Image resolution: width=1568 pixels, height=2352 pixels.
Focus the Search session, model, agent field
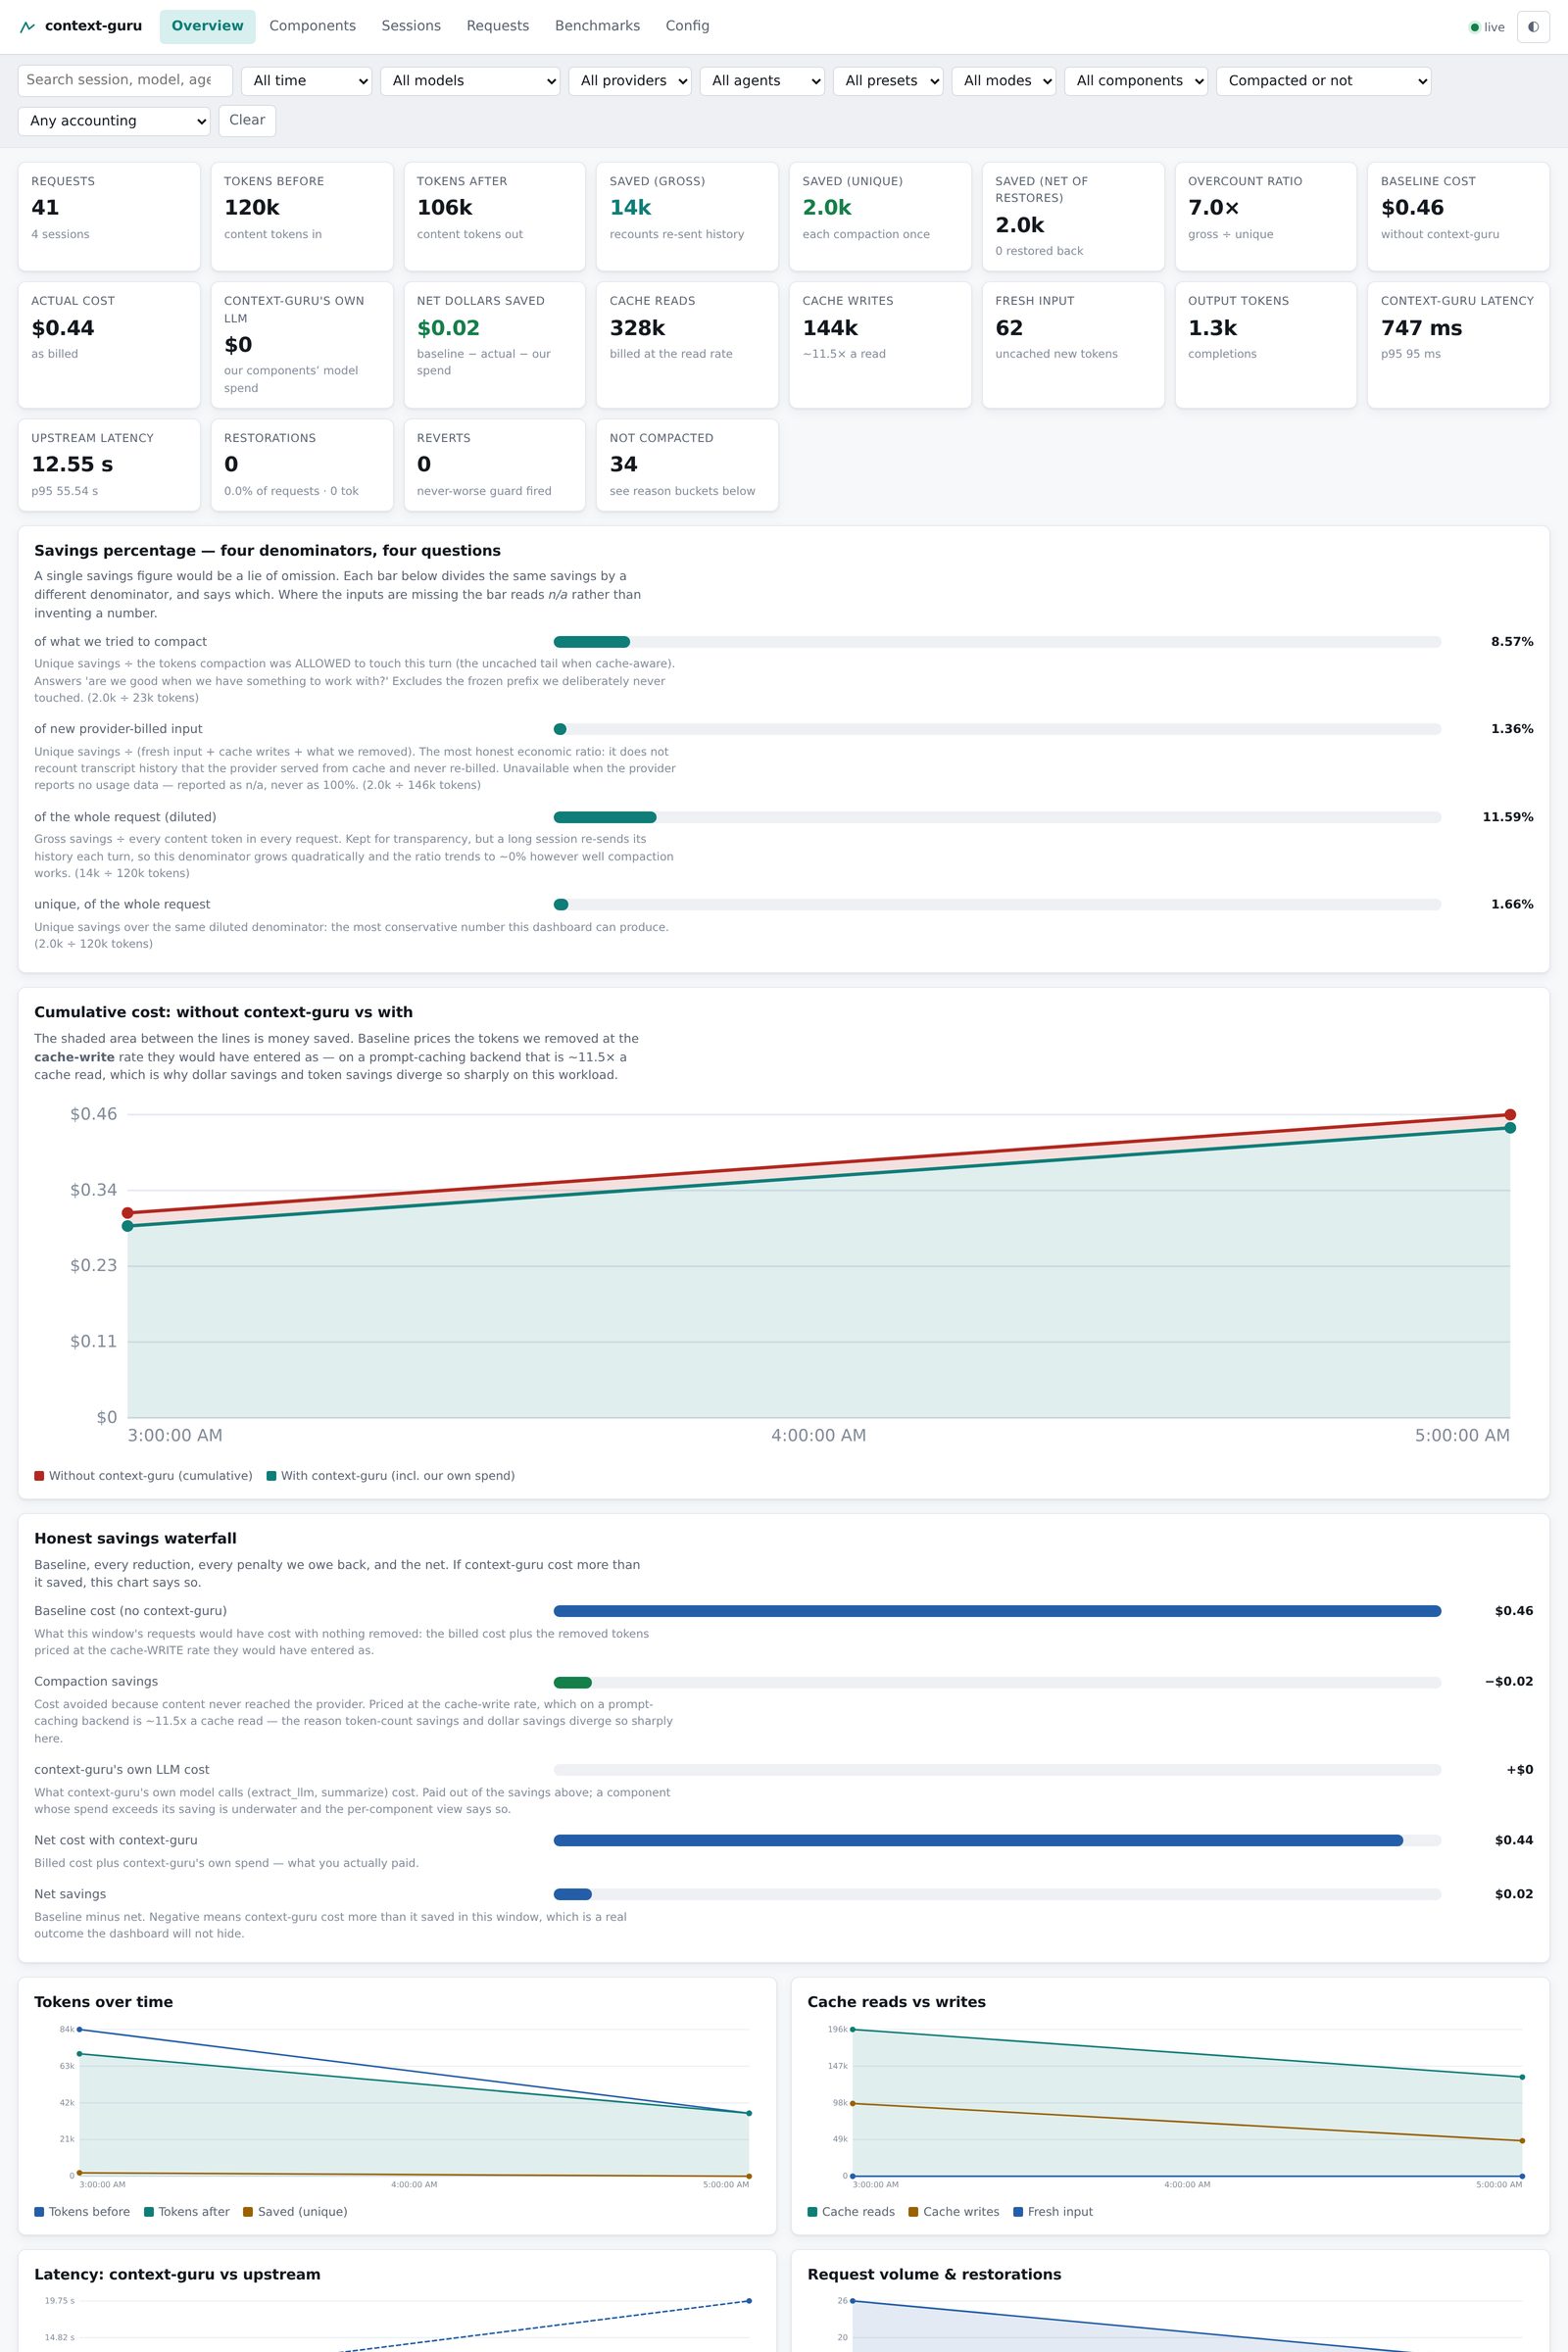125,80
